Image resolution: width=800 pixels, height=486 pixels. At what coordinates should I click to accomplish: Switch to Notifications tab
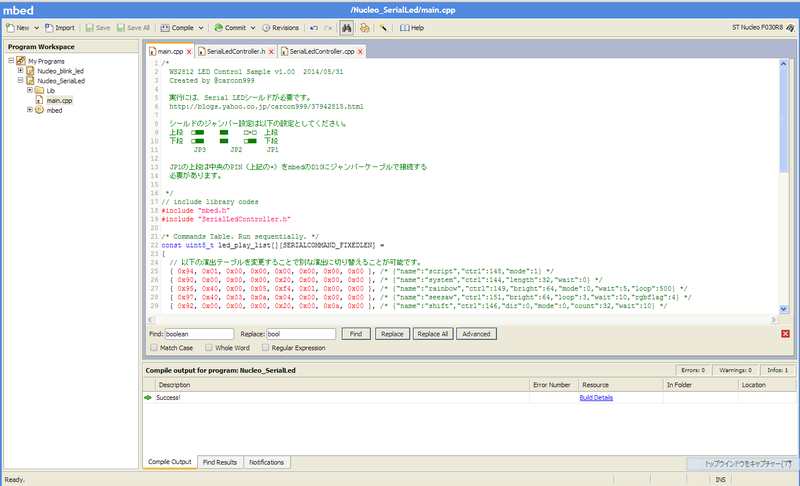coord(266,463)
